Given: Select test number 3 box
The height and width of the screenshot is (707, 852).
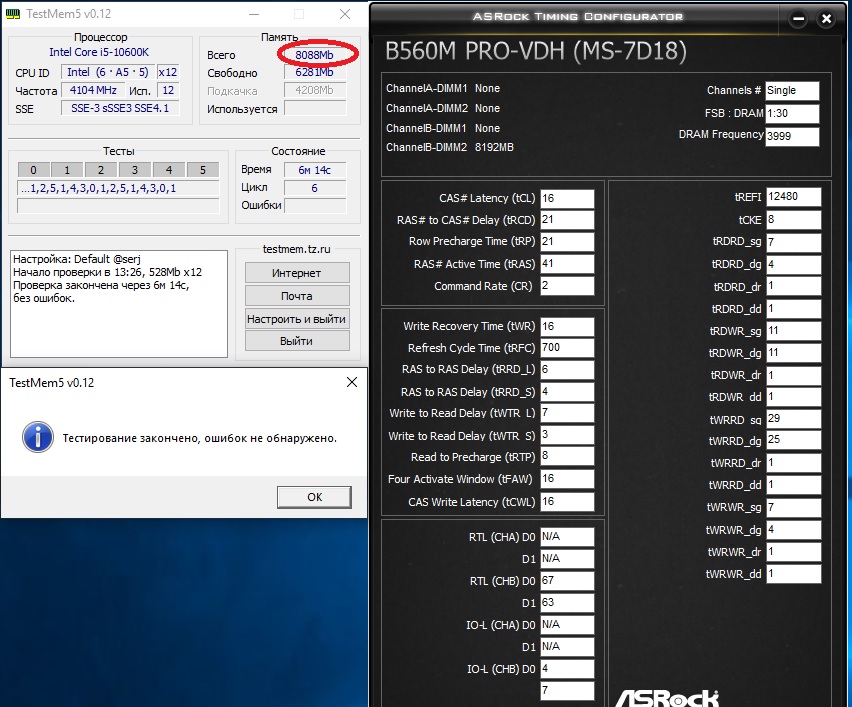Looking at the screenshot, I should 135,170.
